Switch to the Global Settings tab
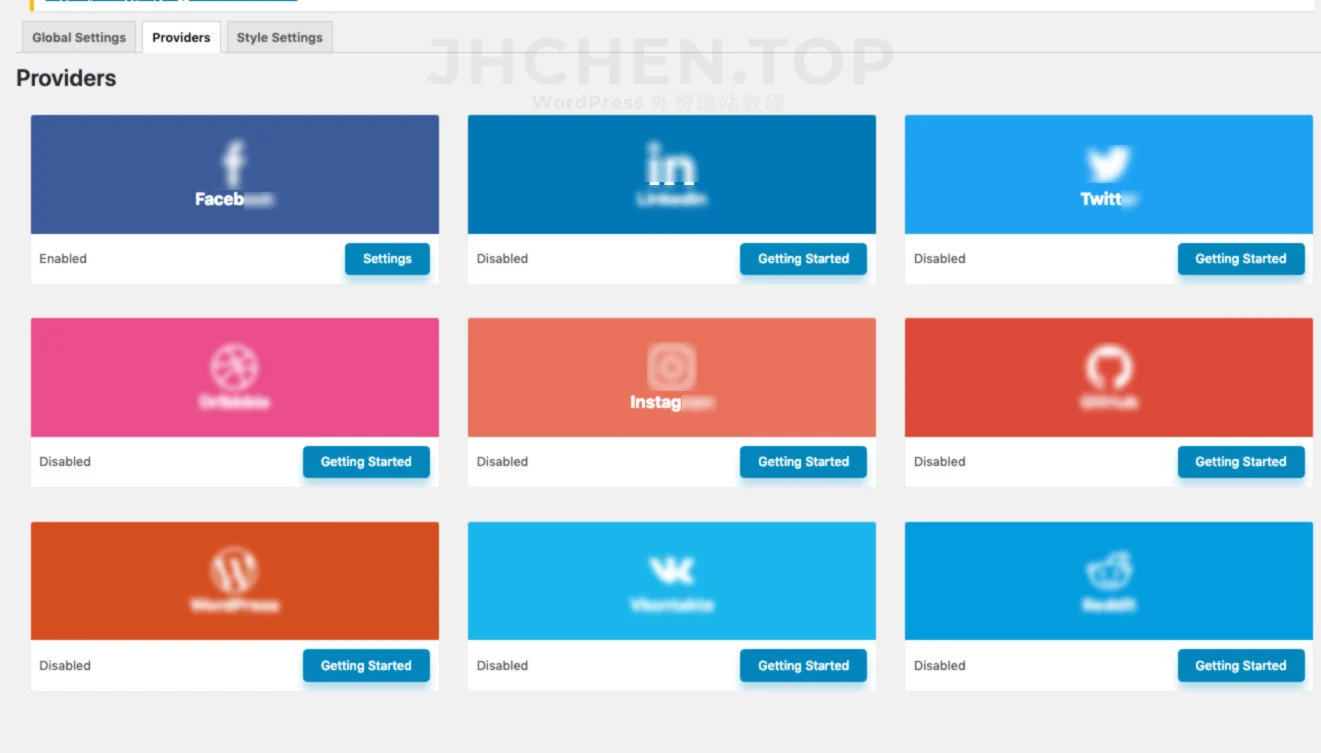This screenshot has width=1321, height=753. pos(79,38)
